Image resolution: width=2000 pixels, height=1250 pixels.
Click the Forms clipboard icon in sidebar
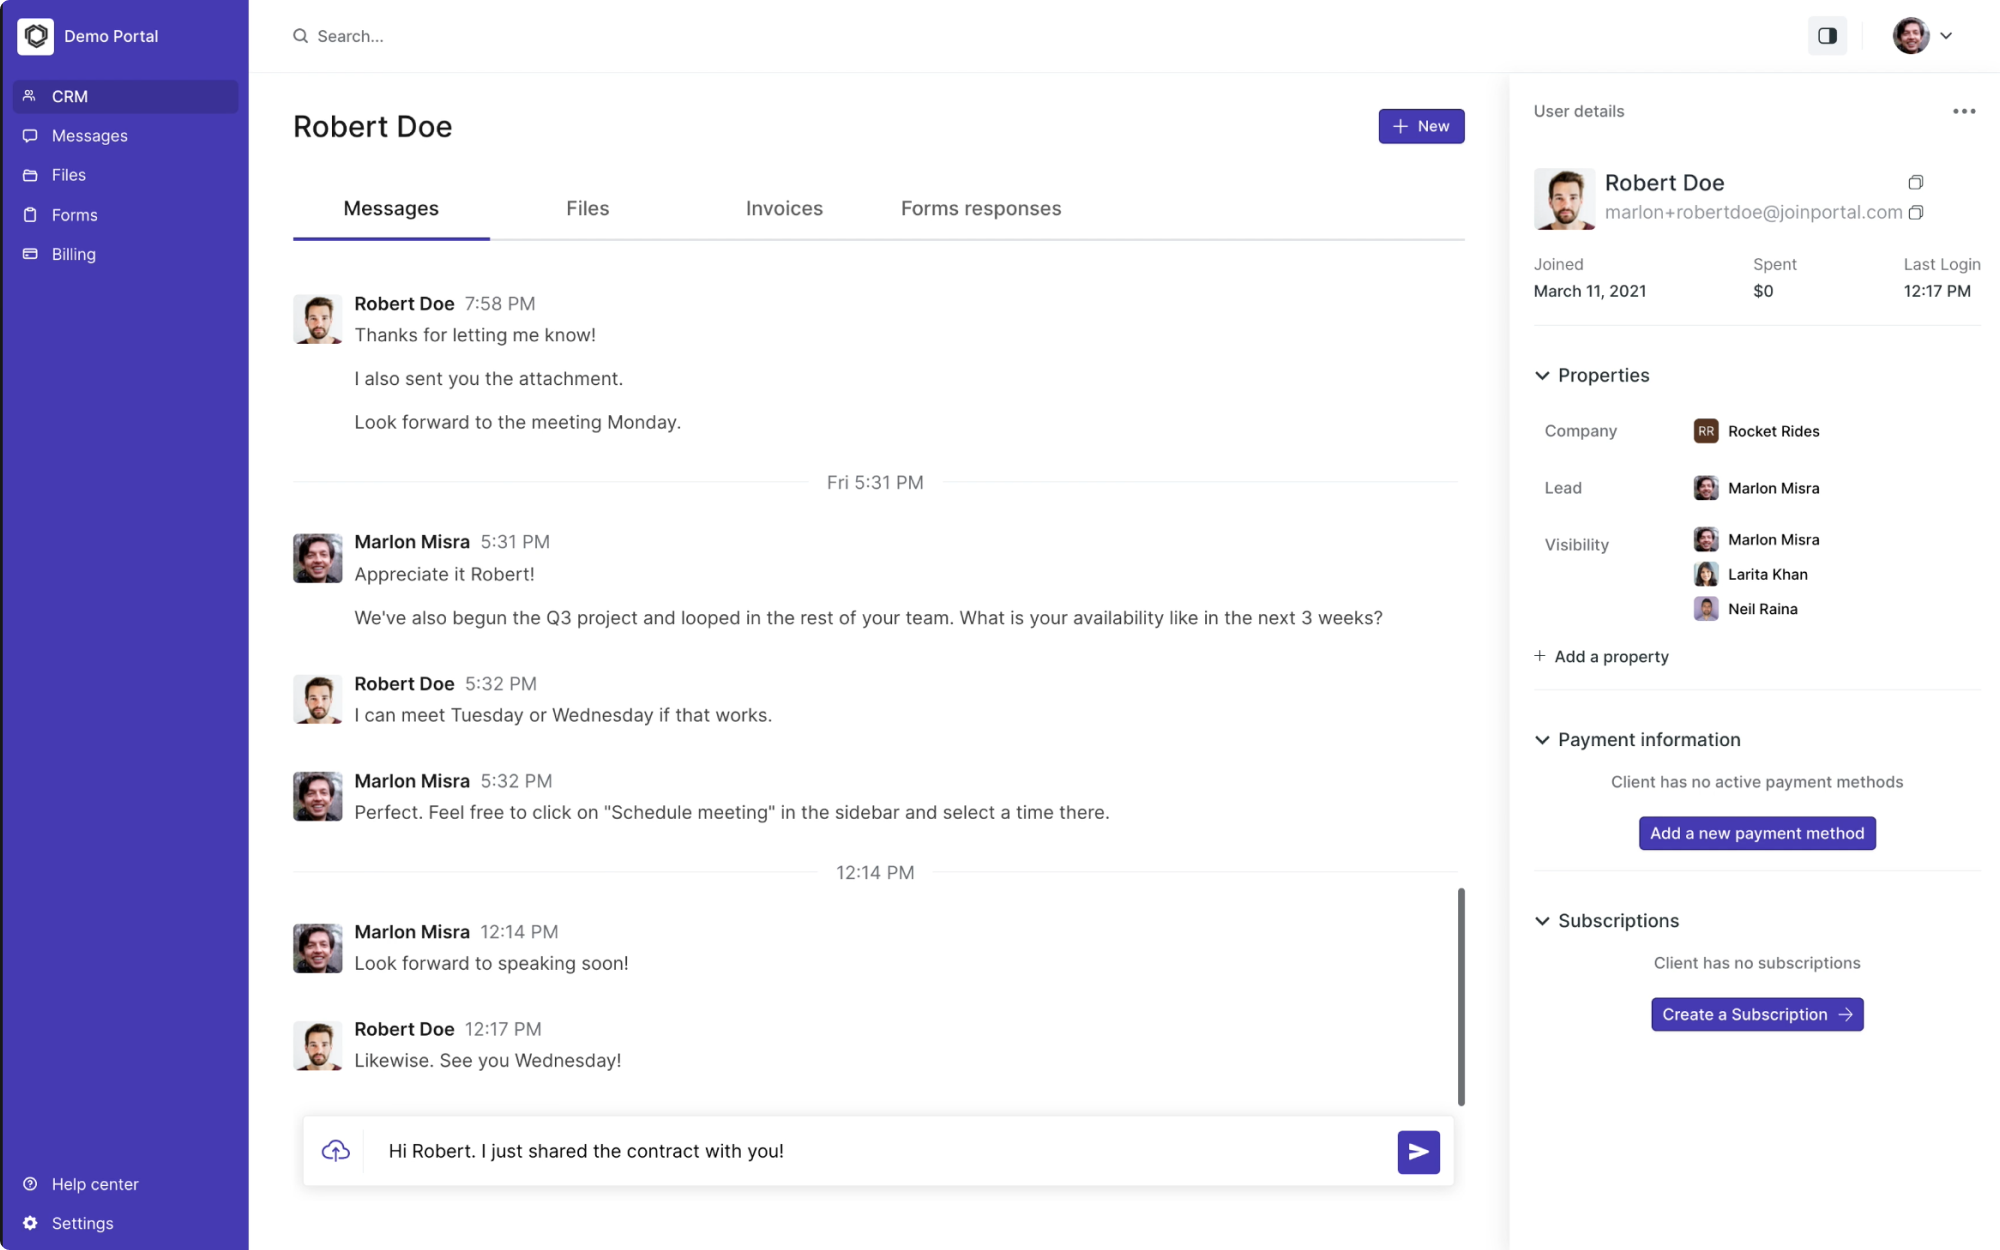point(30,215)
